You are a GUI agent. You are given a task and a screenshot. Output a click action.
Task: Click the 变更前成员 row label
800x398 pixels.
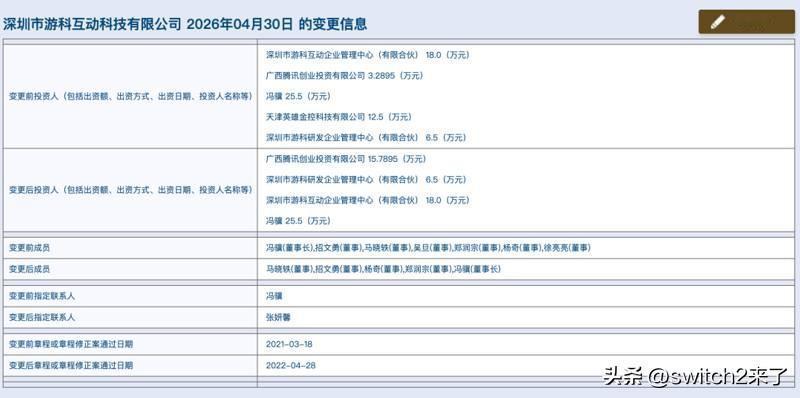point(29,247)
